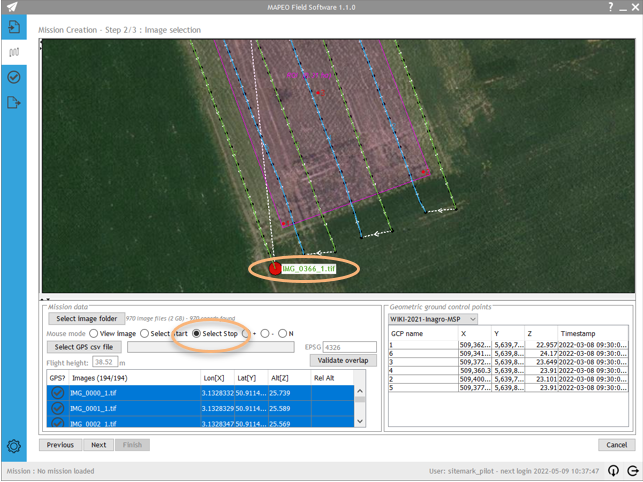Click Rel Alt column header

[332, 378]
